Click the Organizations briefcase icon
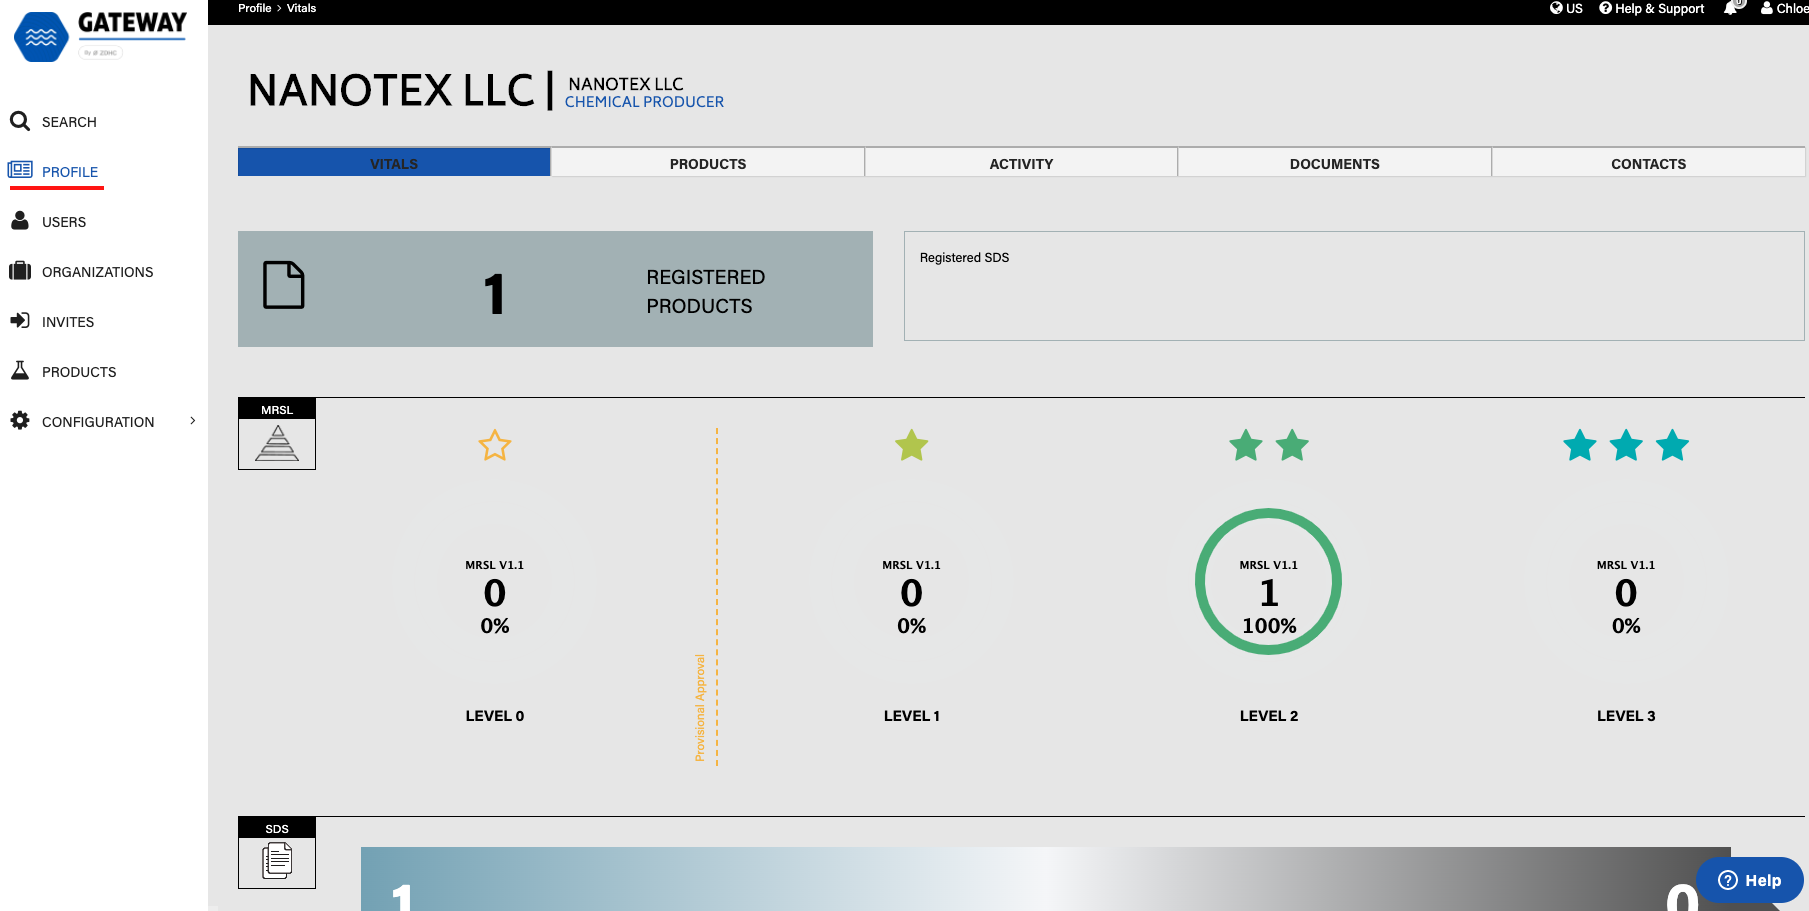This screenshot has width=1809, height=911. tap(20, 271)
